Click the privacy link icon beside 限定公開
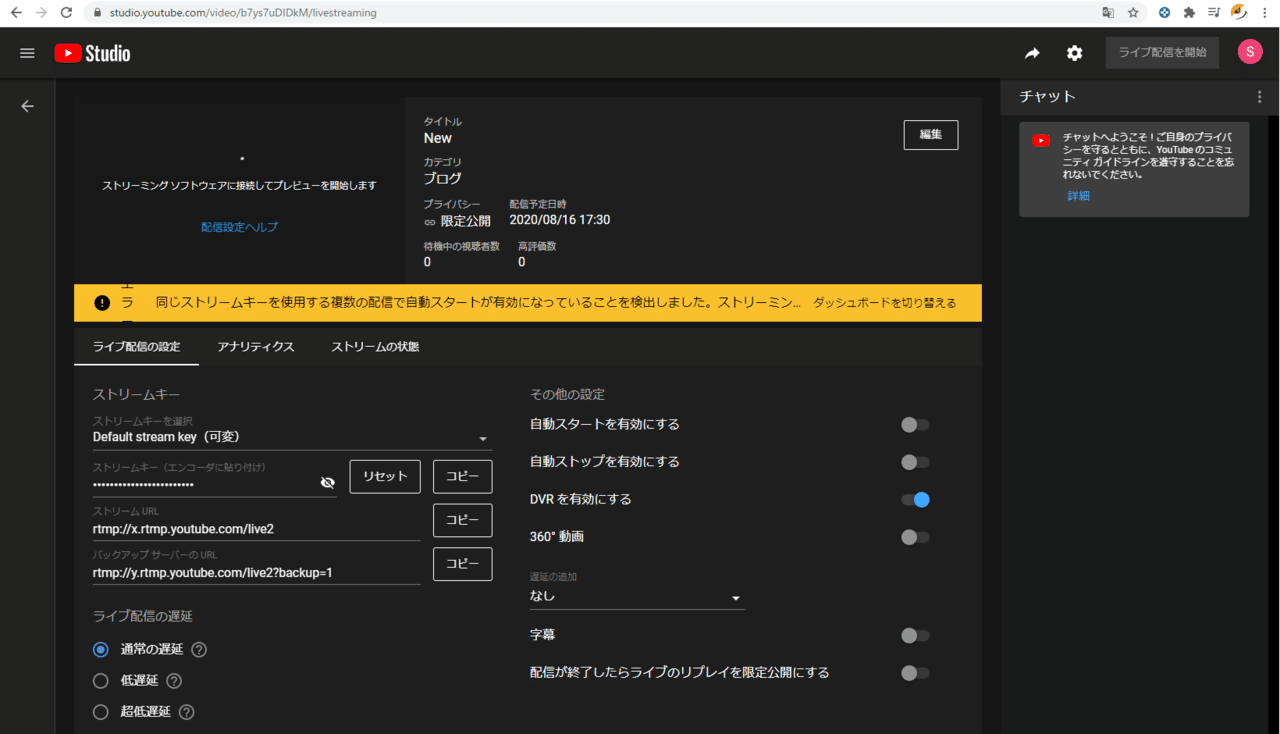Screen dimensions: 1280x734 pyautogui.click(x=430, y=221)
